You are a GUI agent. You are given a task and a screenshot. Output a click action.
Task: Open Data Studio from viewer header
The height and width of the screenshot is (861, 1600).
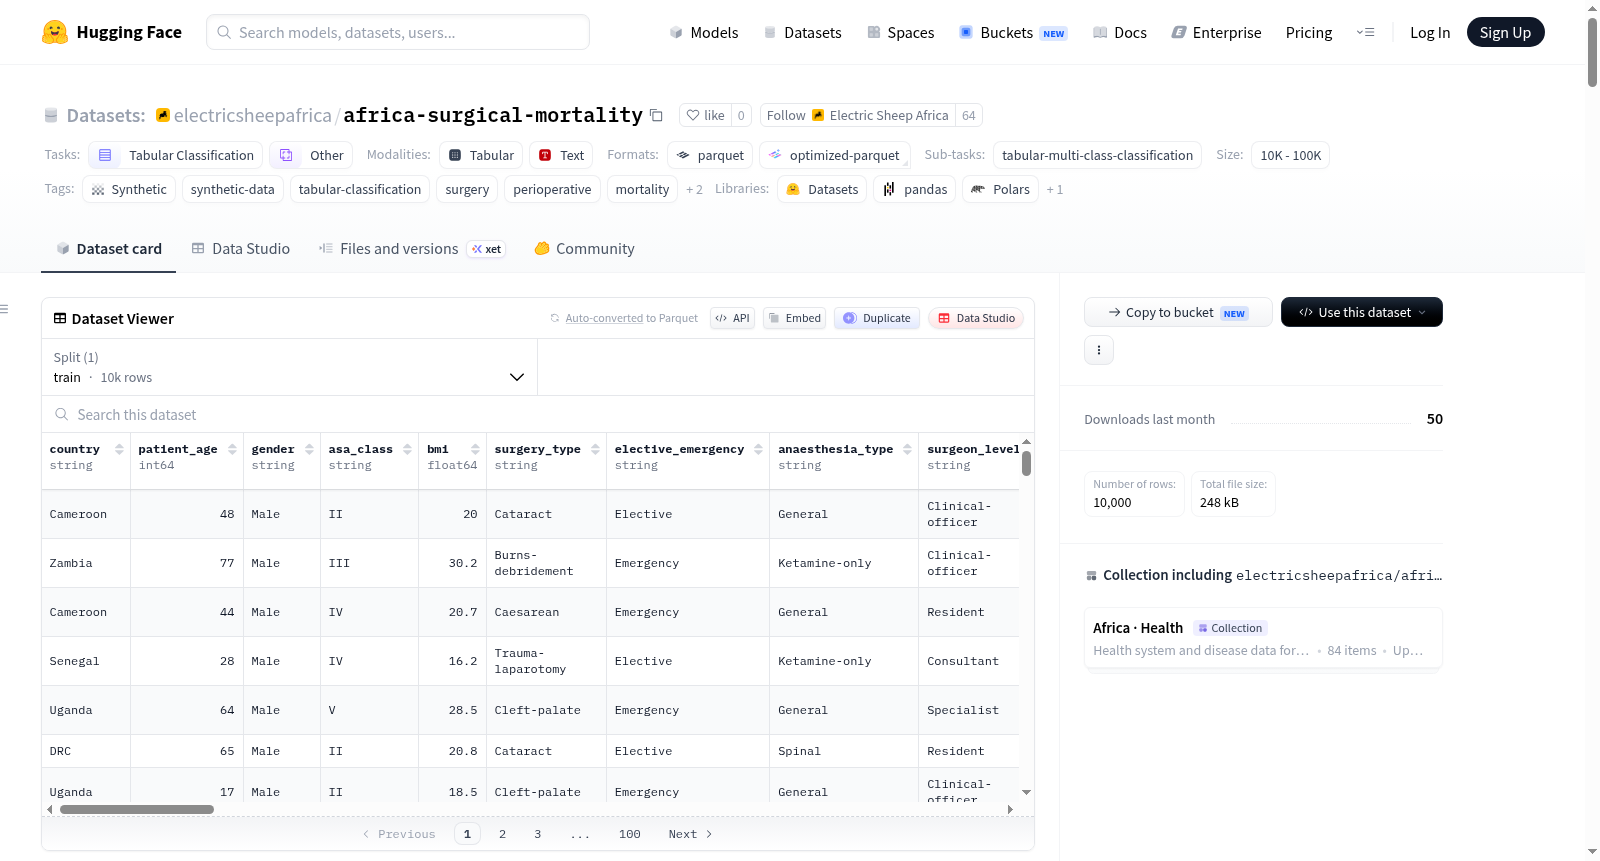click(x=976, y=318)
